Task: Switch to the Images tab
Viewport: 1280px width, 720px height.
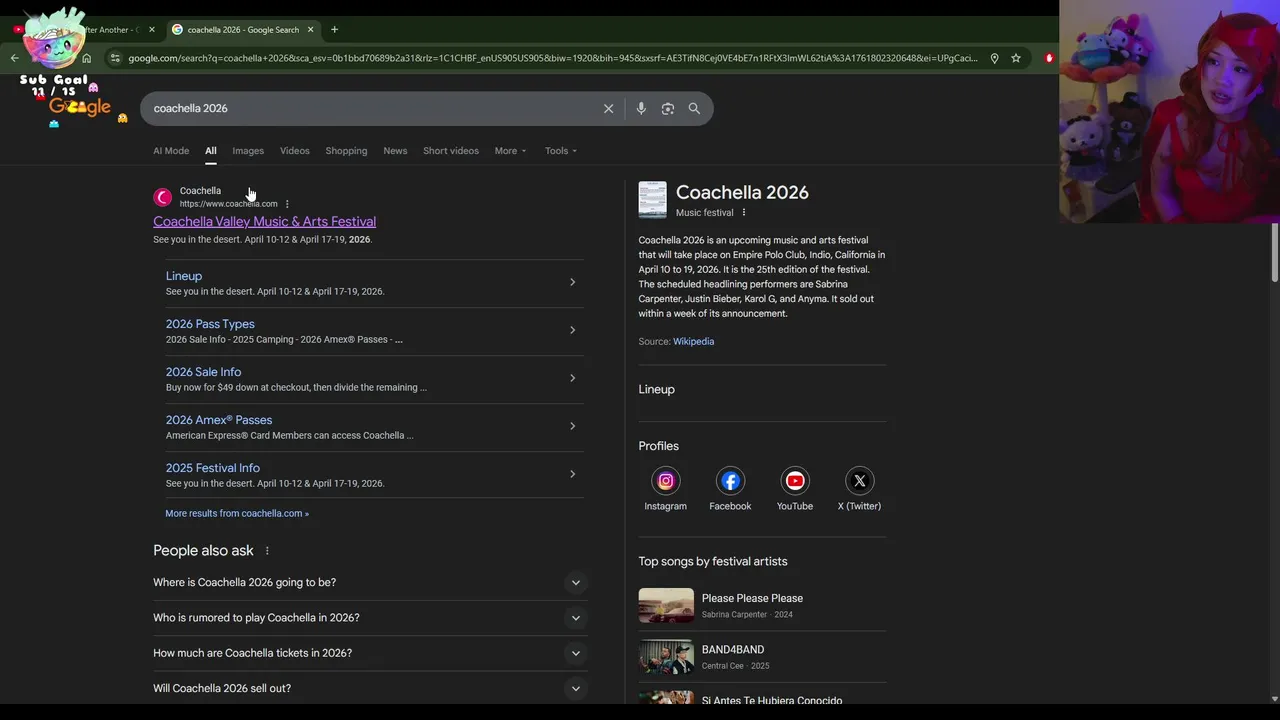Action: [x=248, y=151]
